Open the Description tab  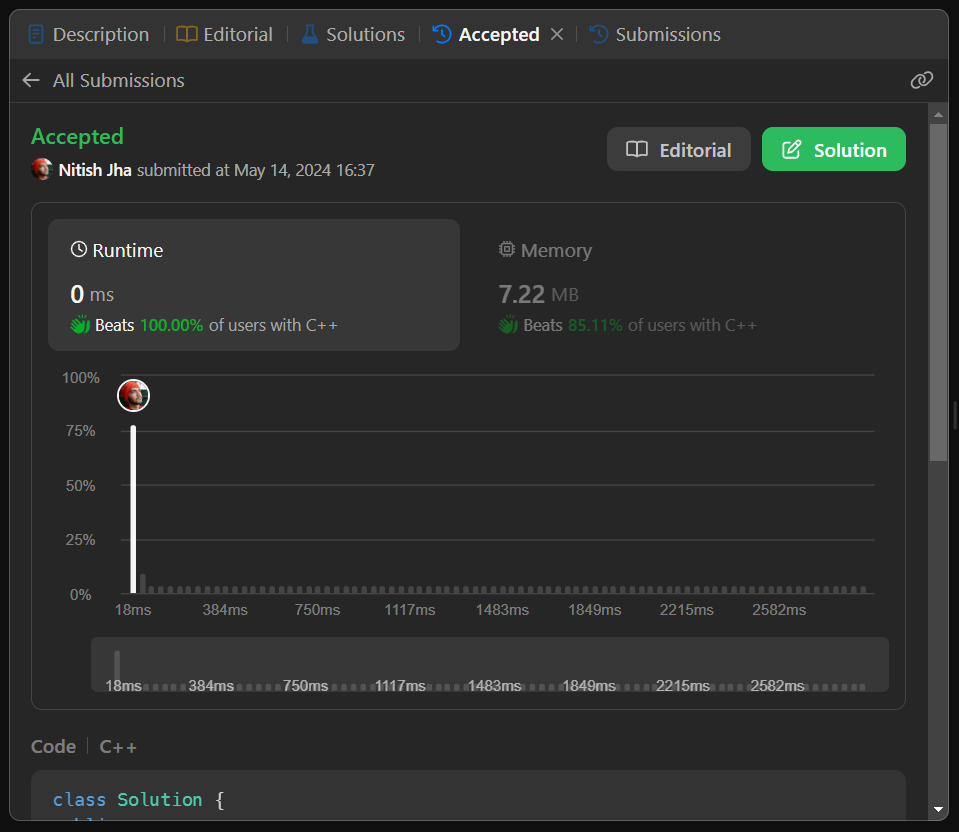point(88,34)
